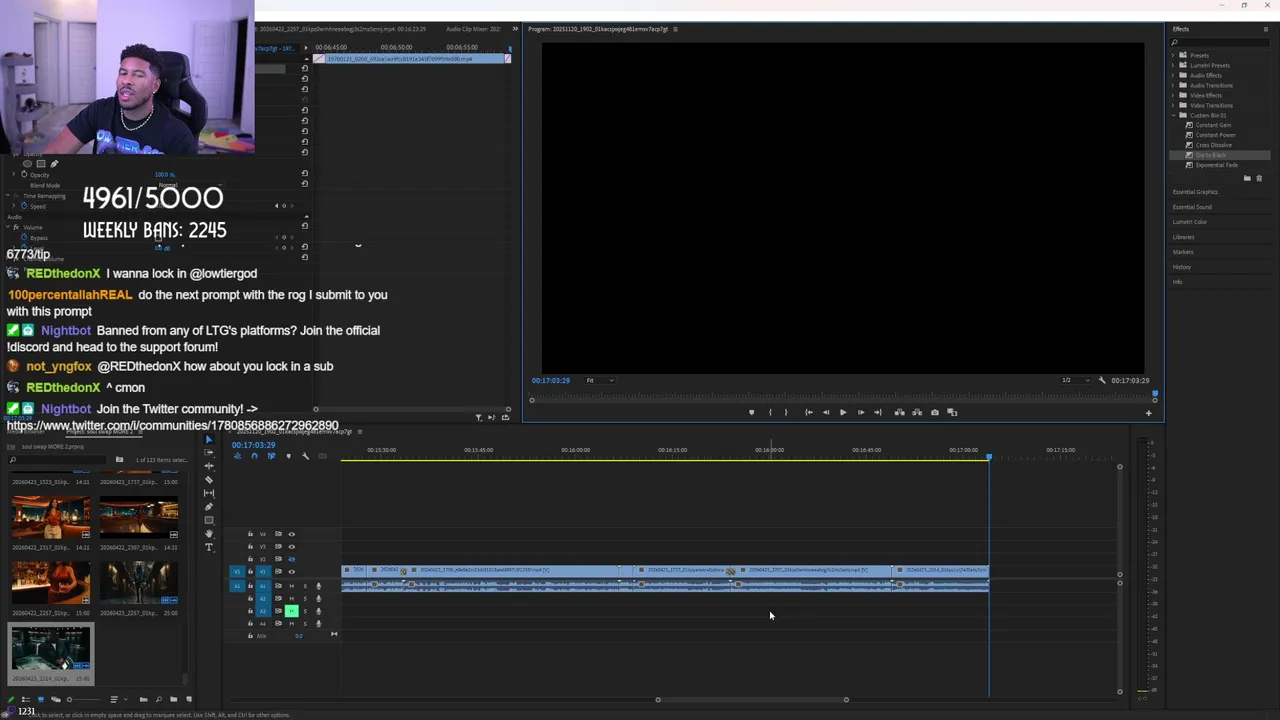Open the Markers panel tab
This screenshot has width=1280, height=720.
(1183, 252)
